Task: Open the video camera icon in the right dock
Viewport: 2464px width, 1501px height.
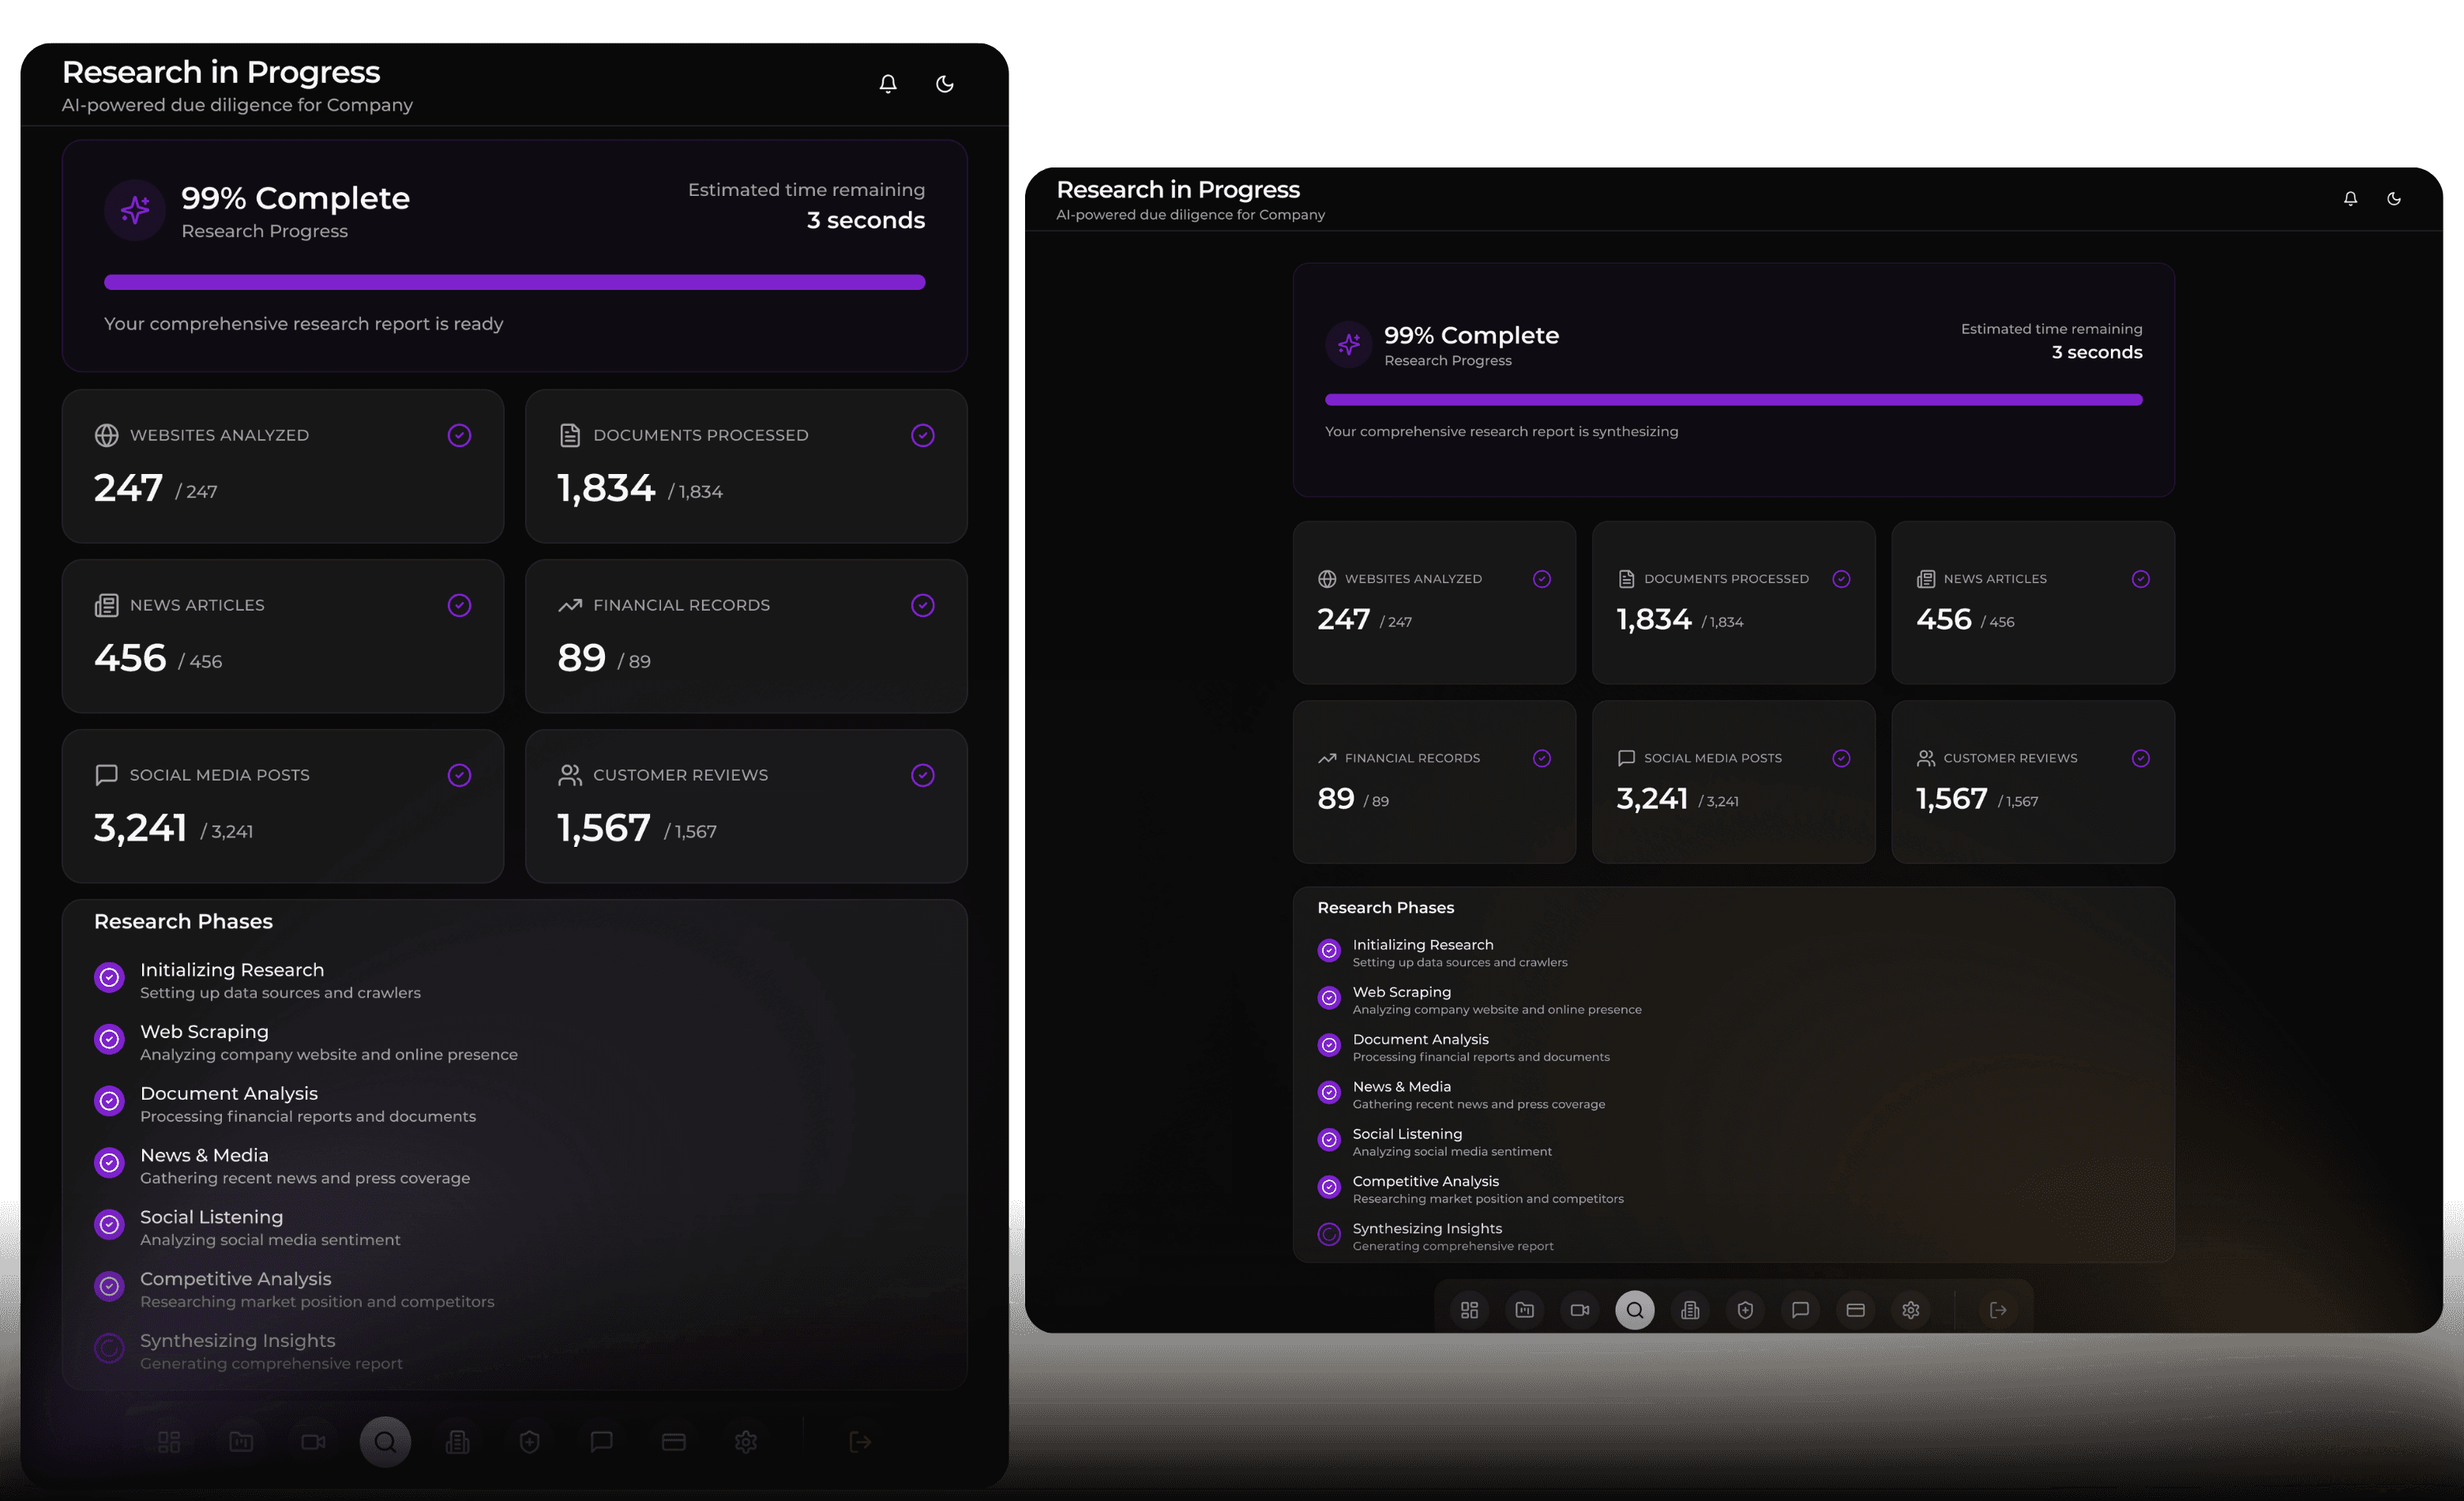Action: (x=1580, y=1310)
